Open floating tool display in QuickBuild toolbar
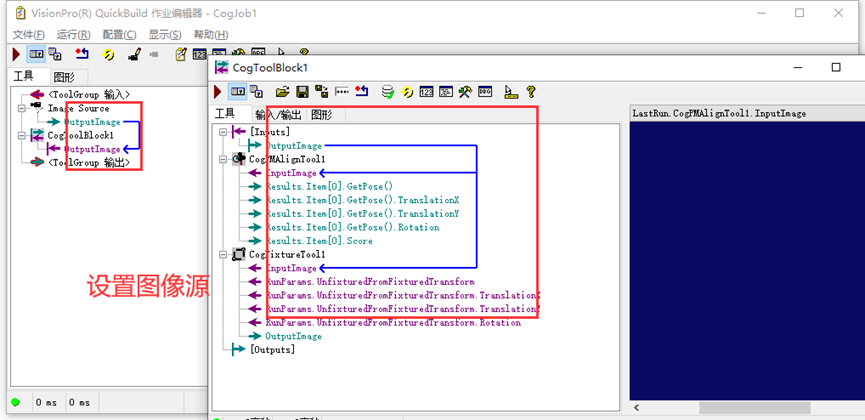The width and height of the screenshot is (865, 420). click(x=55, y=54)
